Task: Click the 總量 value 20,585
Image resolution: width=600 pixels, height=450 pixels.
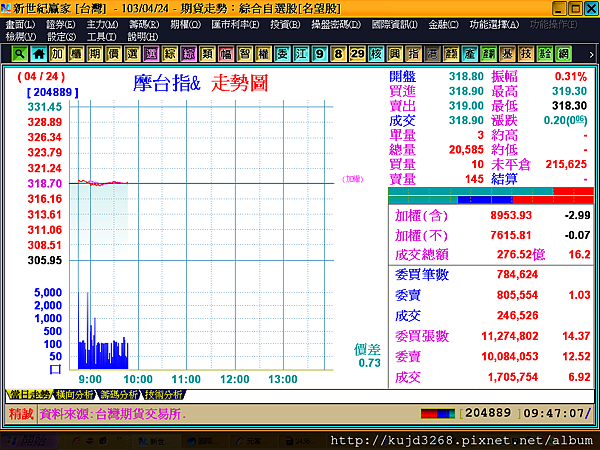Action: click(466, 150)
